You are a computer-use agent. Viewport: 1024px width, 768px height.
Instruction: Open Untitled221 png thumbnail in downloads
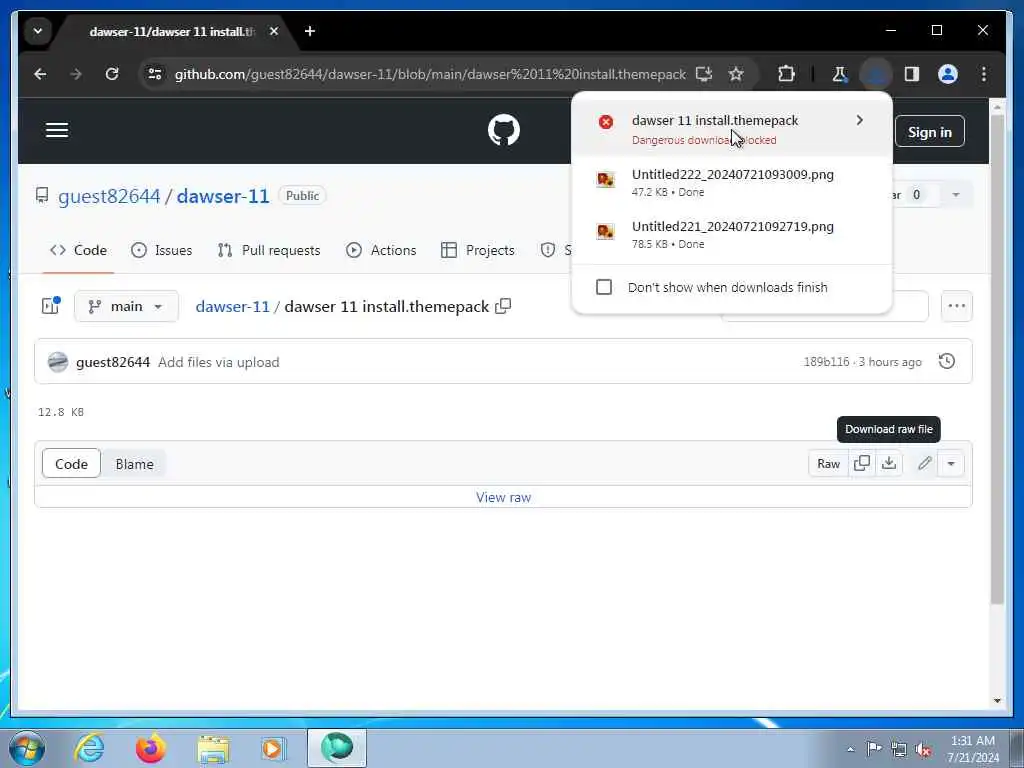tap(605, 231)
